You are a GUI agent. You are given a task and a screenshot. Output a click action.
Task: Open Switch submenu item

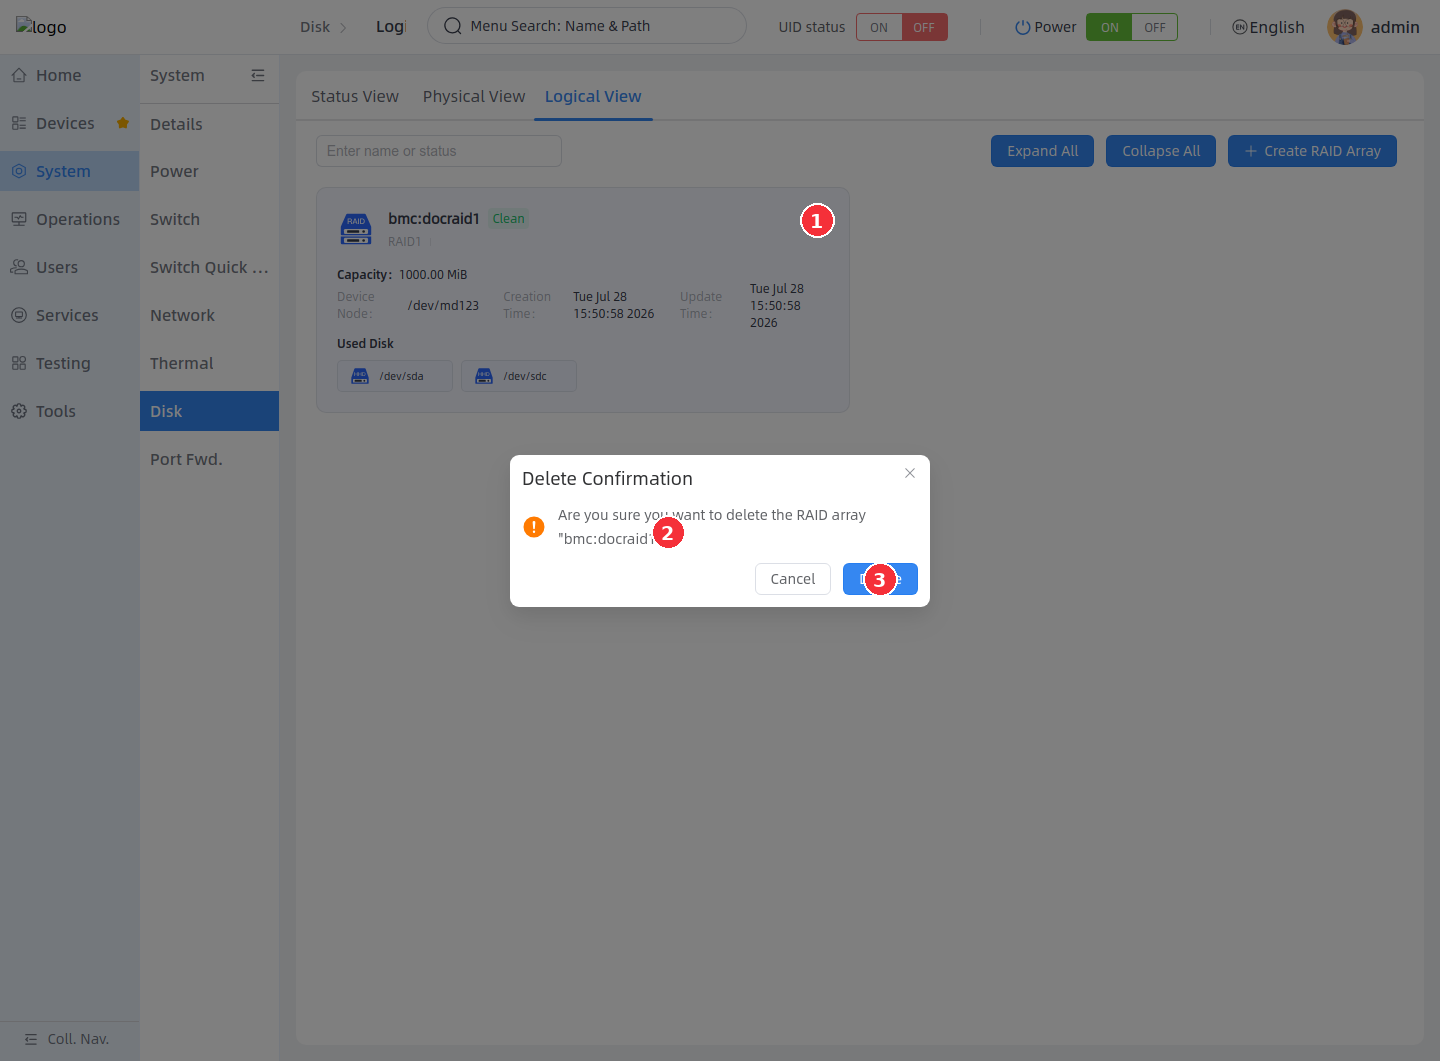209,219
